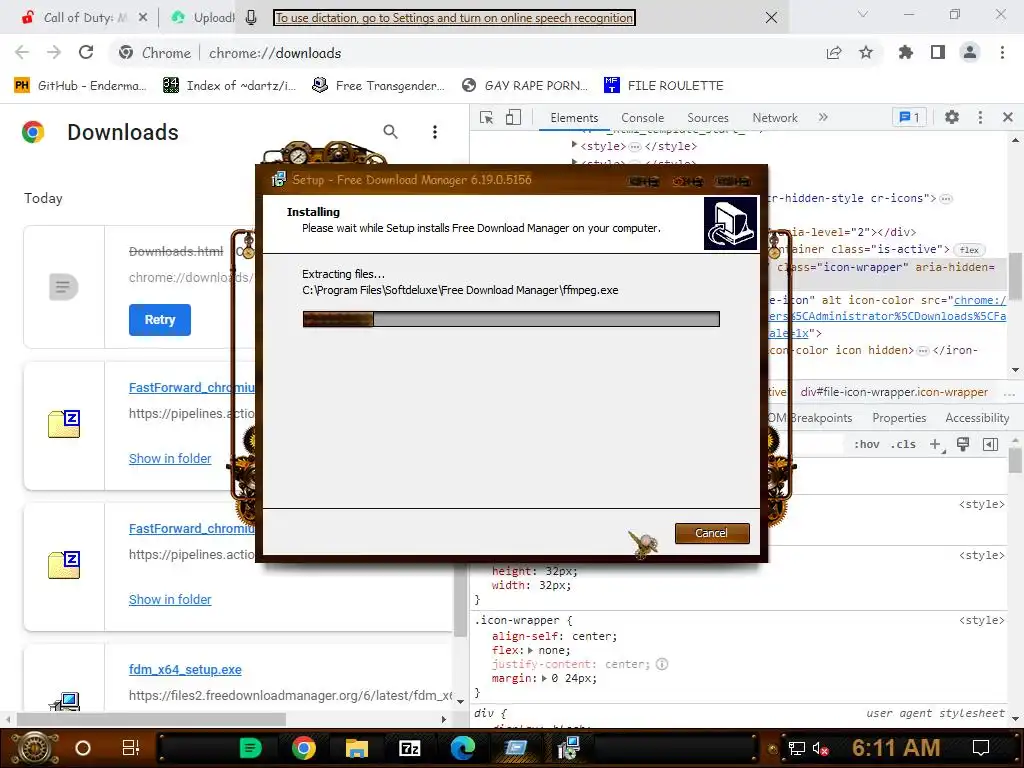This screenshot has width=1024, height=768.
Task: Open the FILE ROULETTE bookmark
Action: pyautogui.click(x=664, y=86)
